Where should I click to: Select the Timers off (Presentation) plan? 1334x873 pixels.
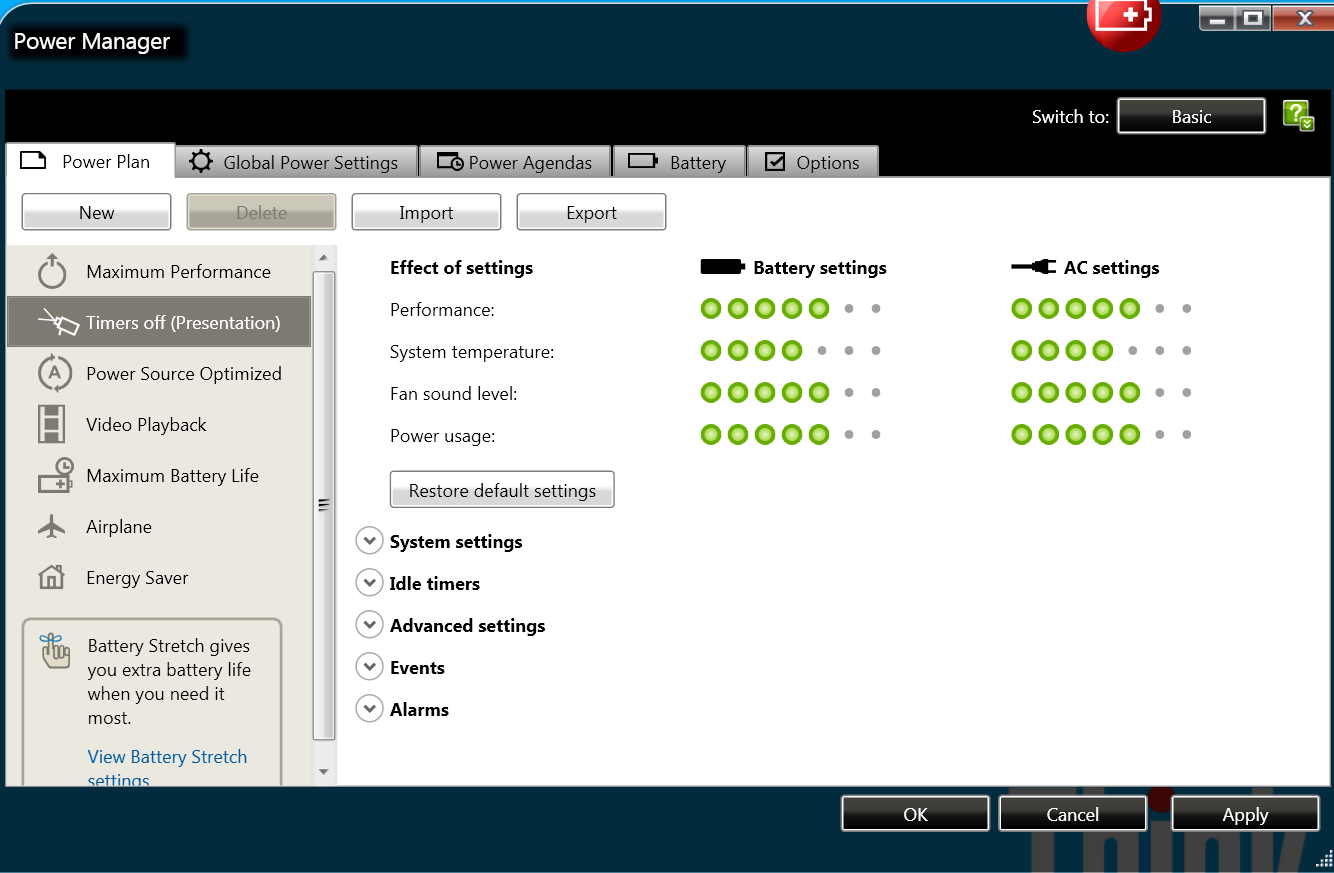159,322
